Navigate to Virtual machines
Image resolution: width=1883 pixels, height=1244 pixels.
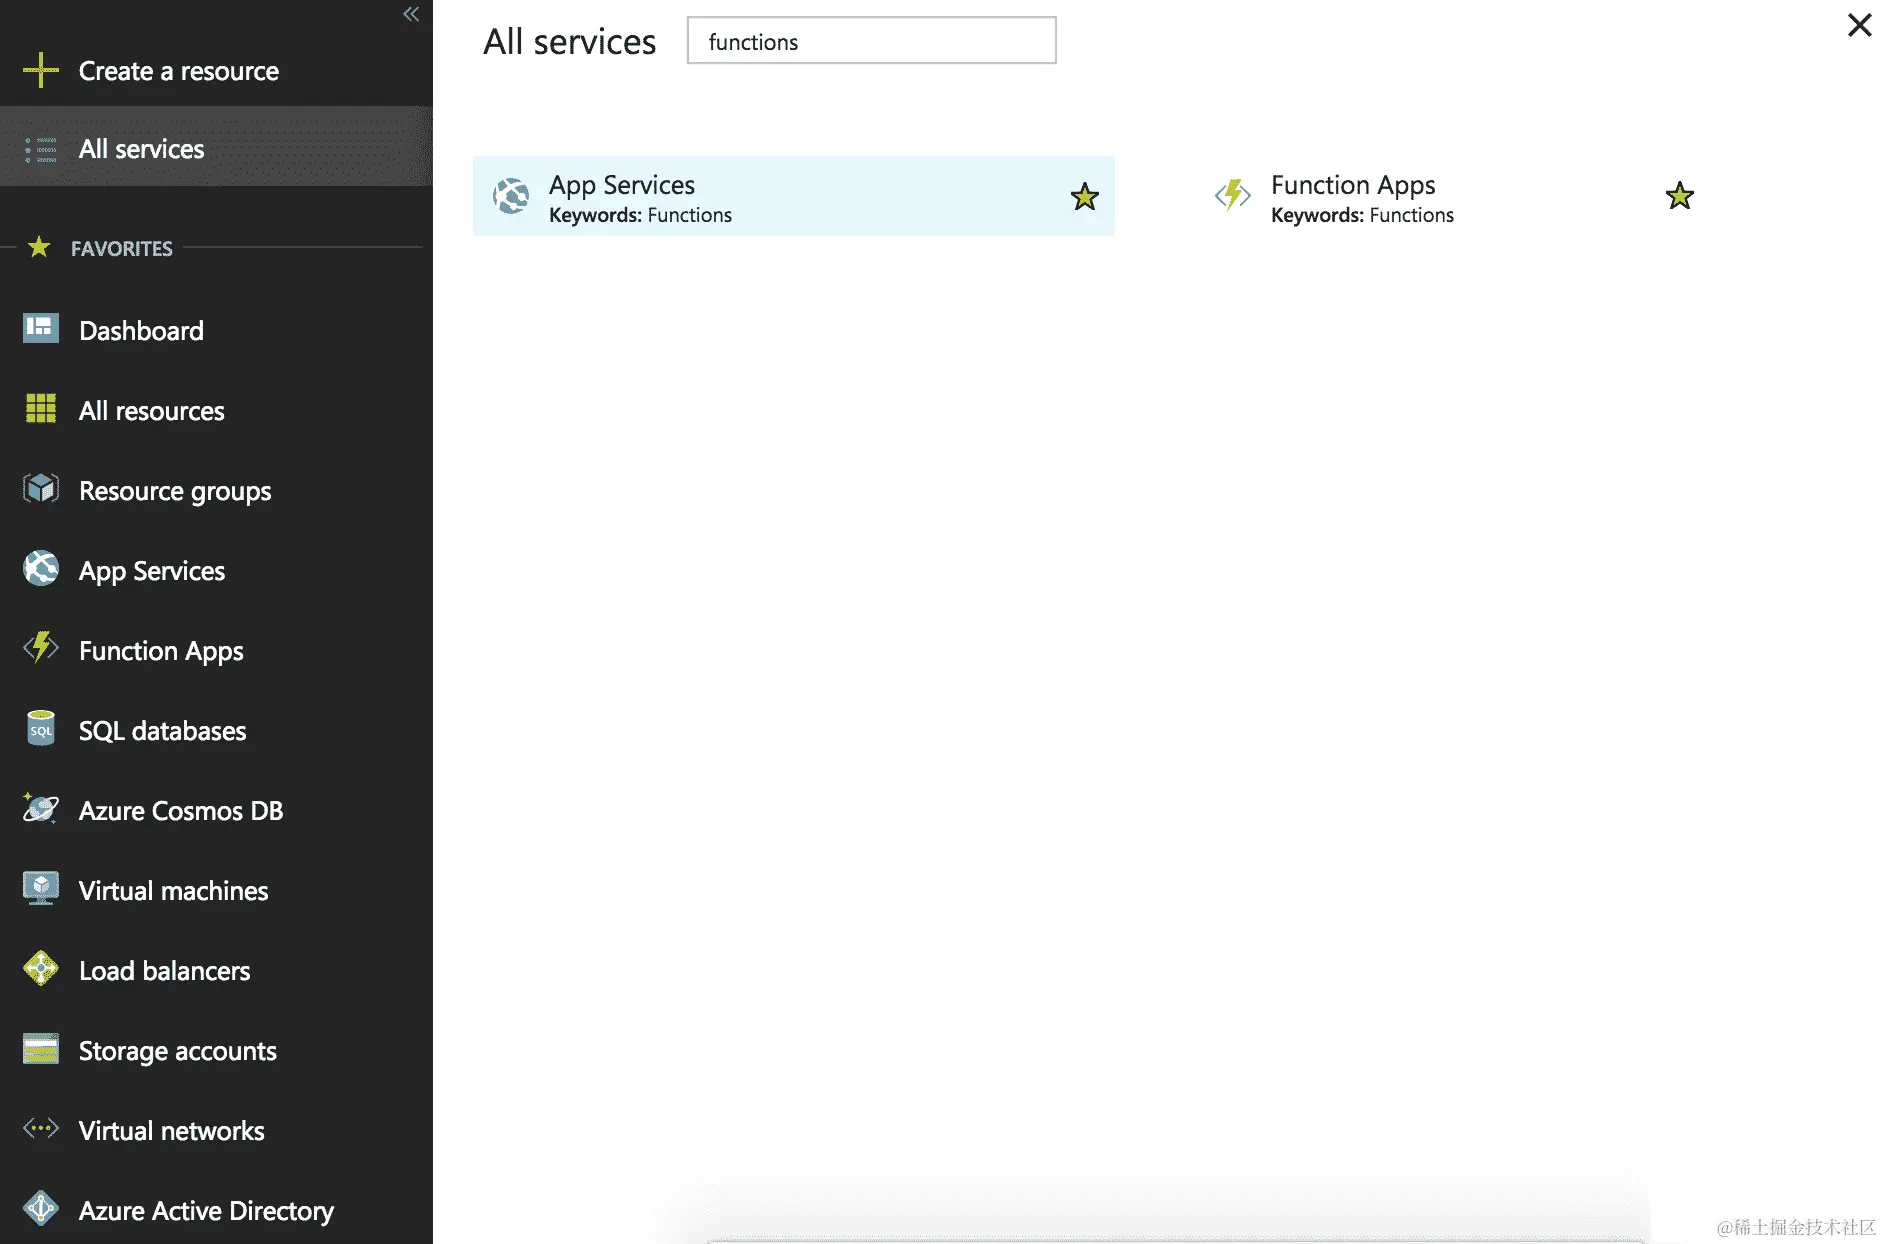pyautogui.click(x=216, y=890)
